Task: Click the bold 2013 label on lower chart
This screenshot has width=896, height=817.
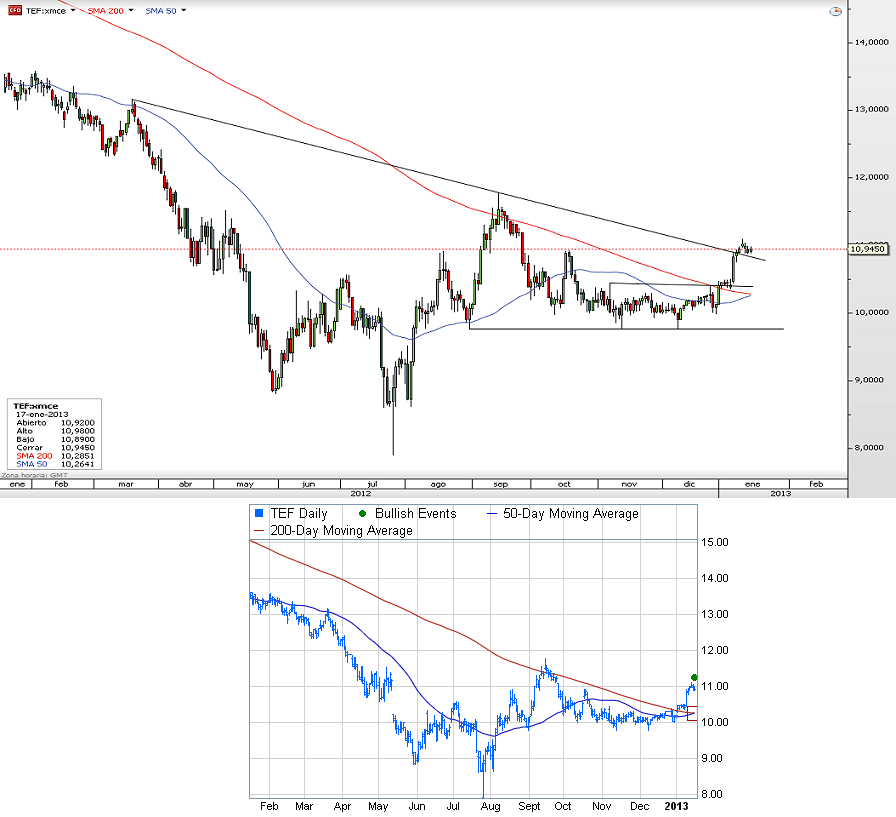Action: pyautogui.click(x=677, y=806)
